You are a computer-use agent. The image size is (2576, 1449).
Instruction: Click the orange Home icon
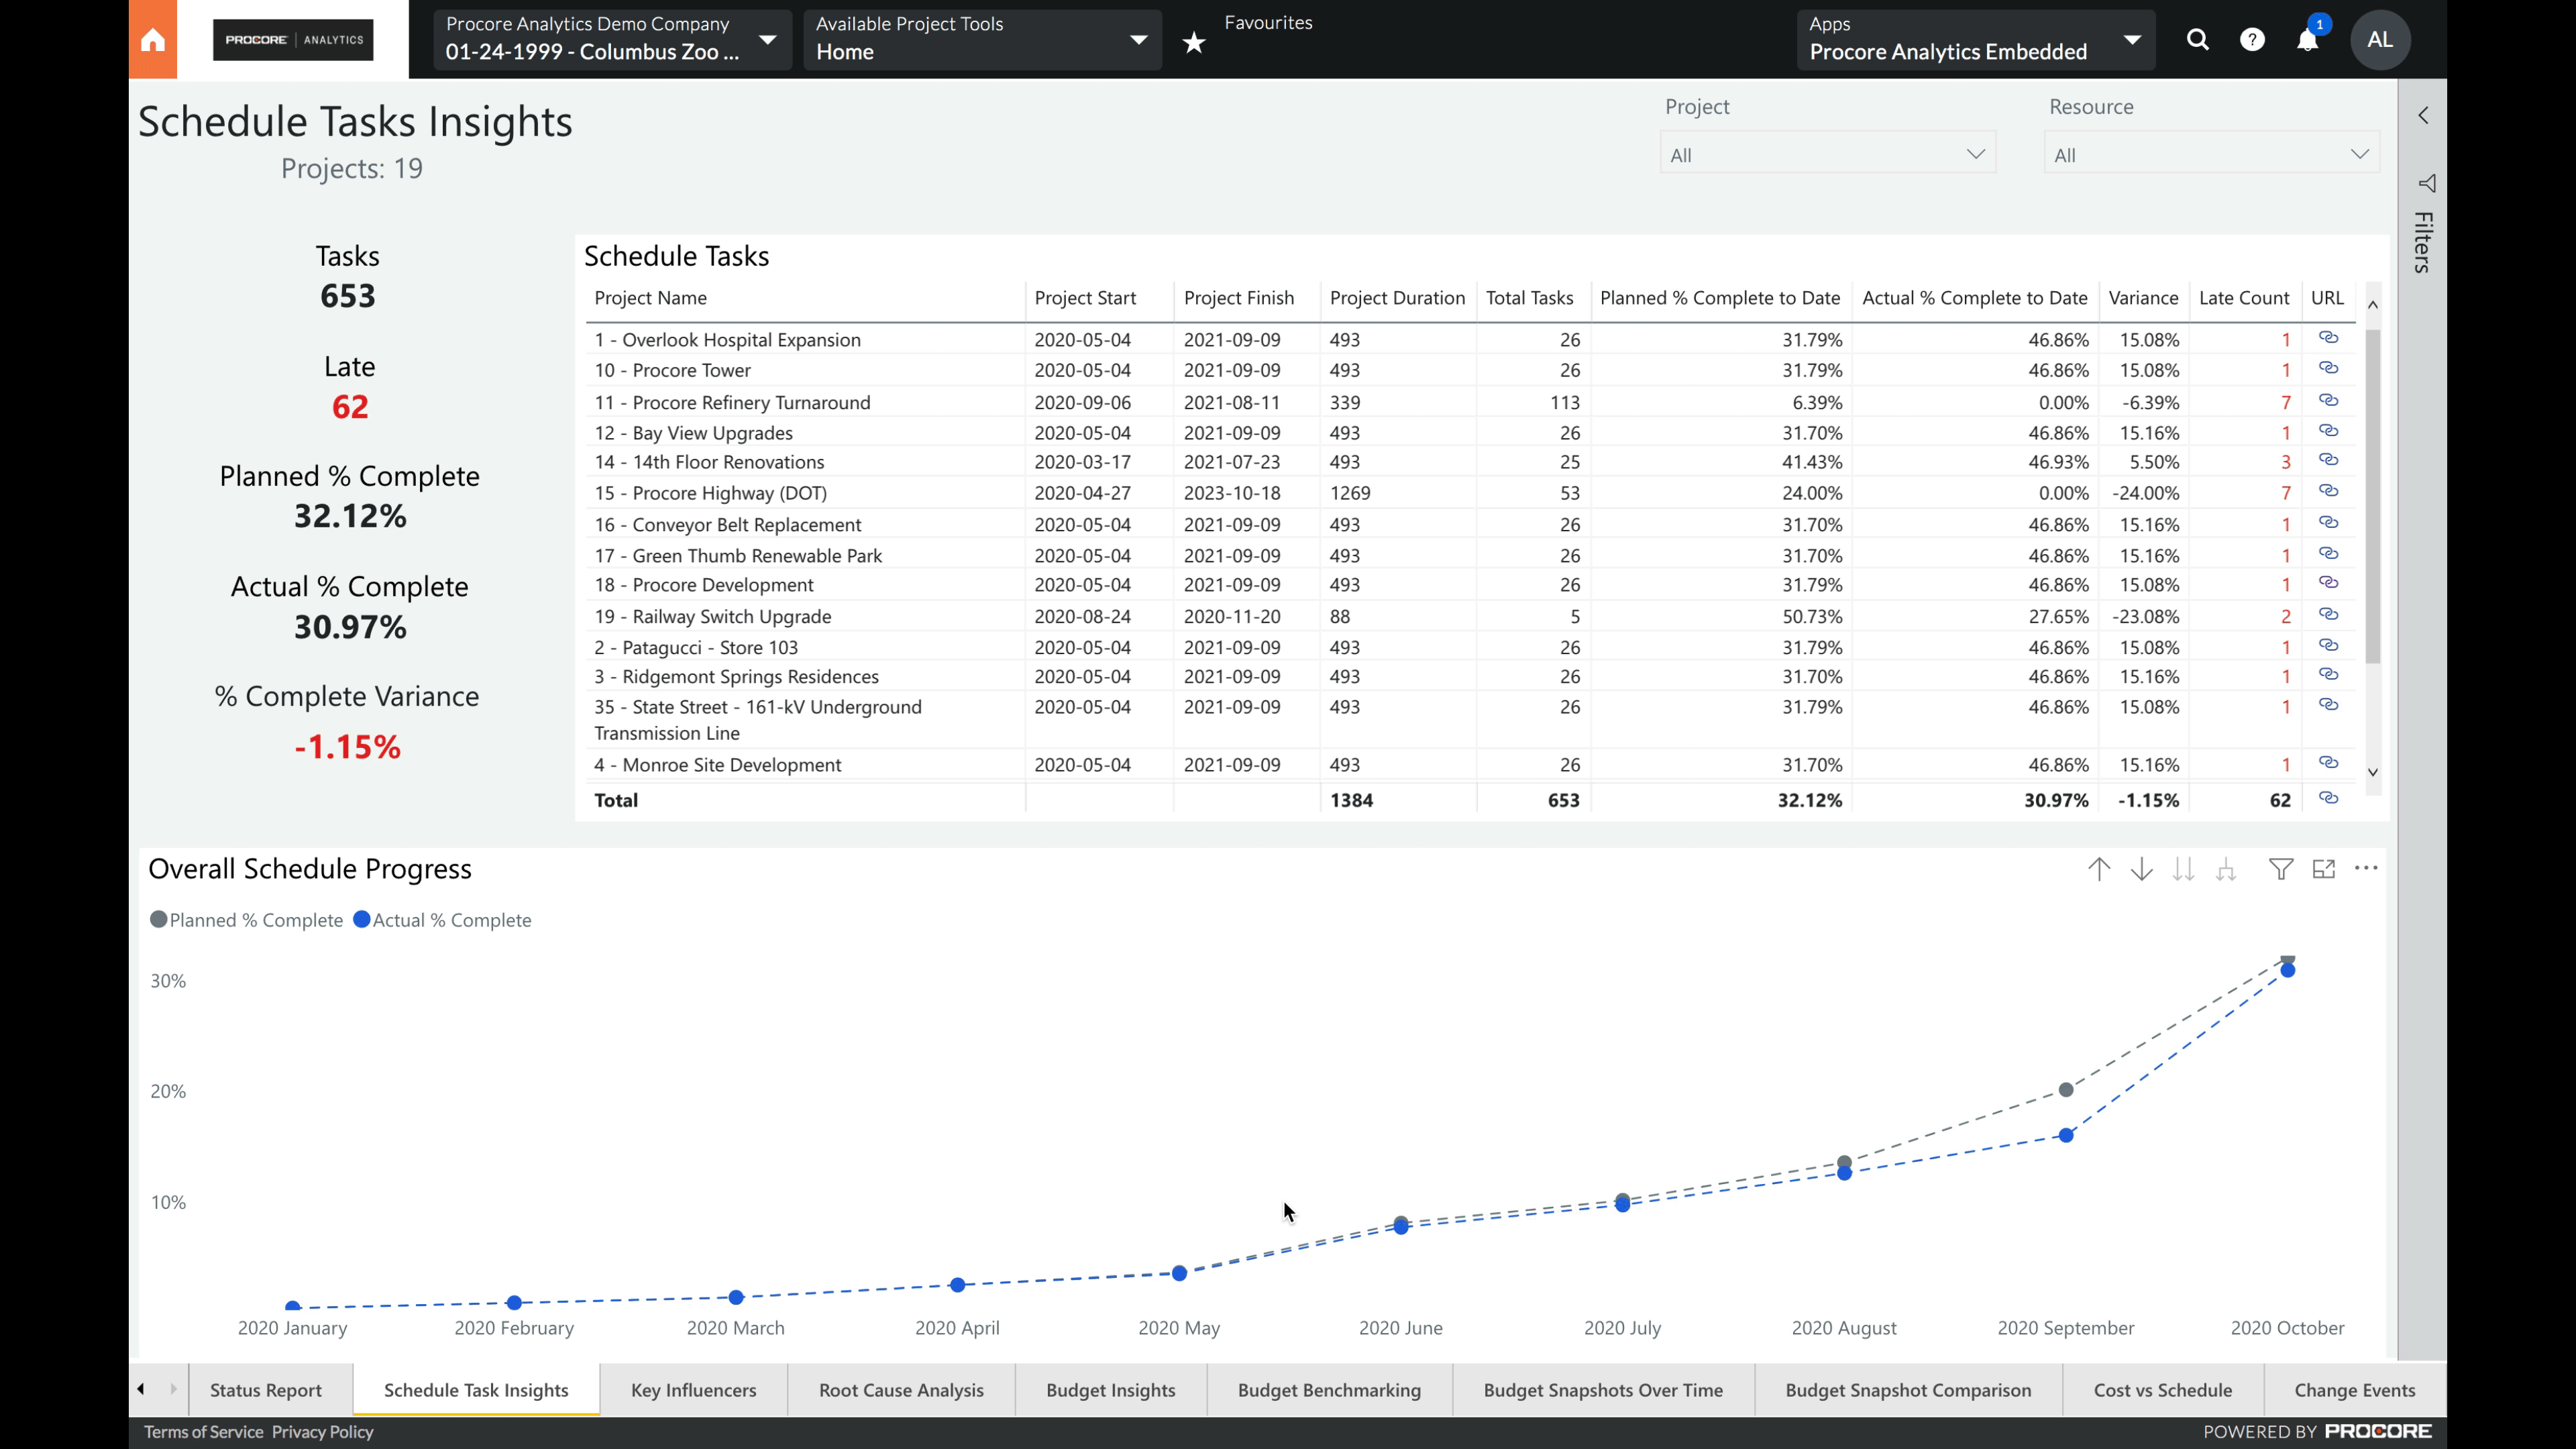point(152,40)
